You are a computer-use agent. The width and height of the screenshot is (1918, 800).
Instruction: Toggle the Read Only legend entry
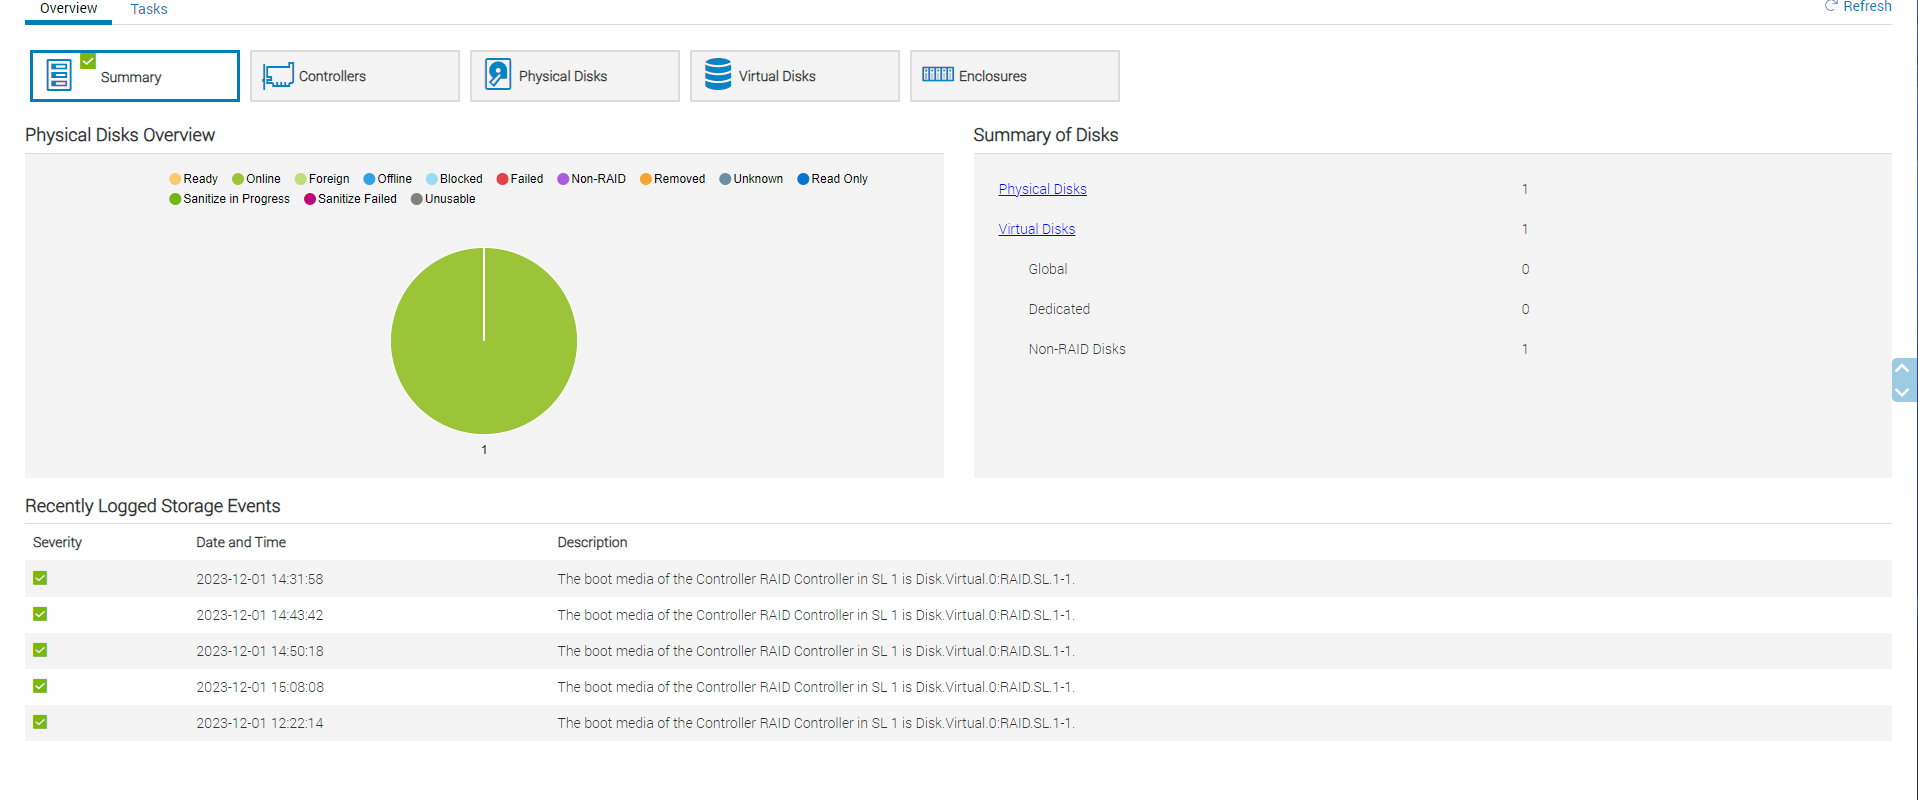click(832, 179)
